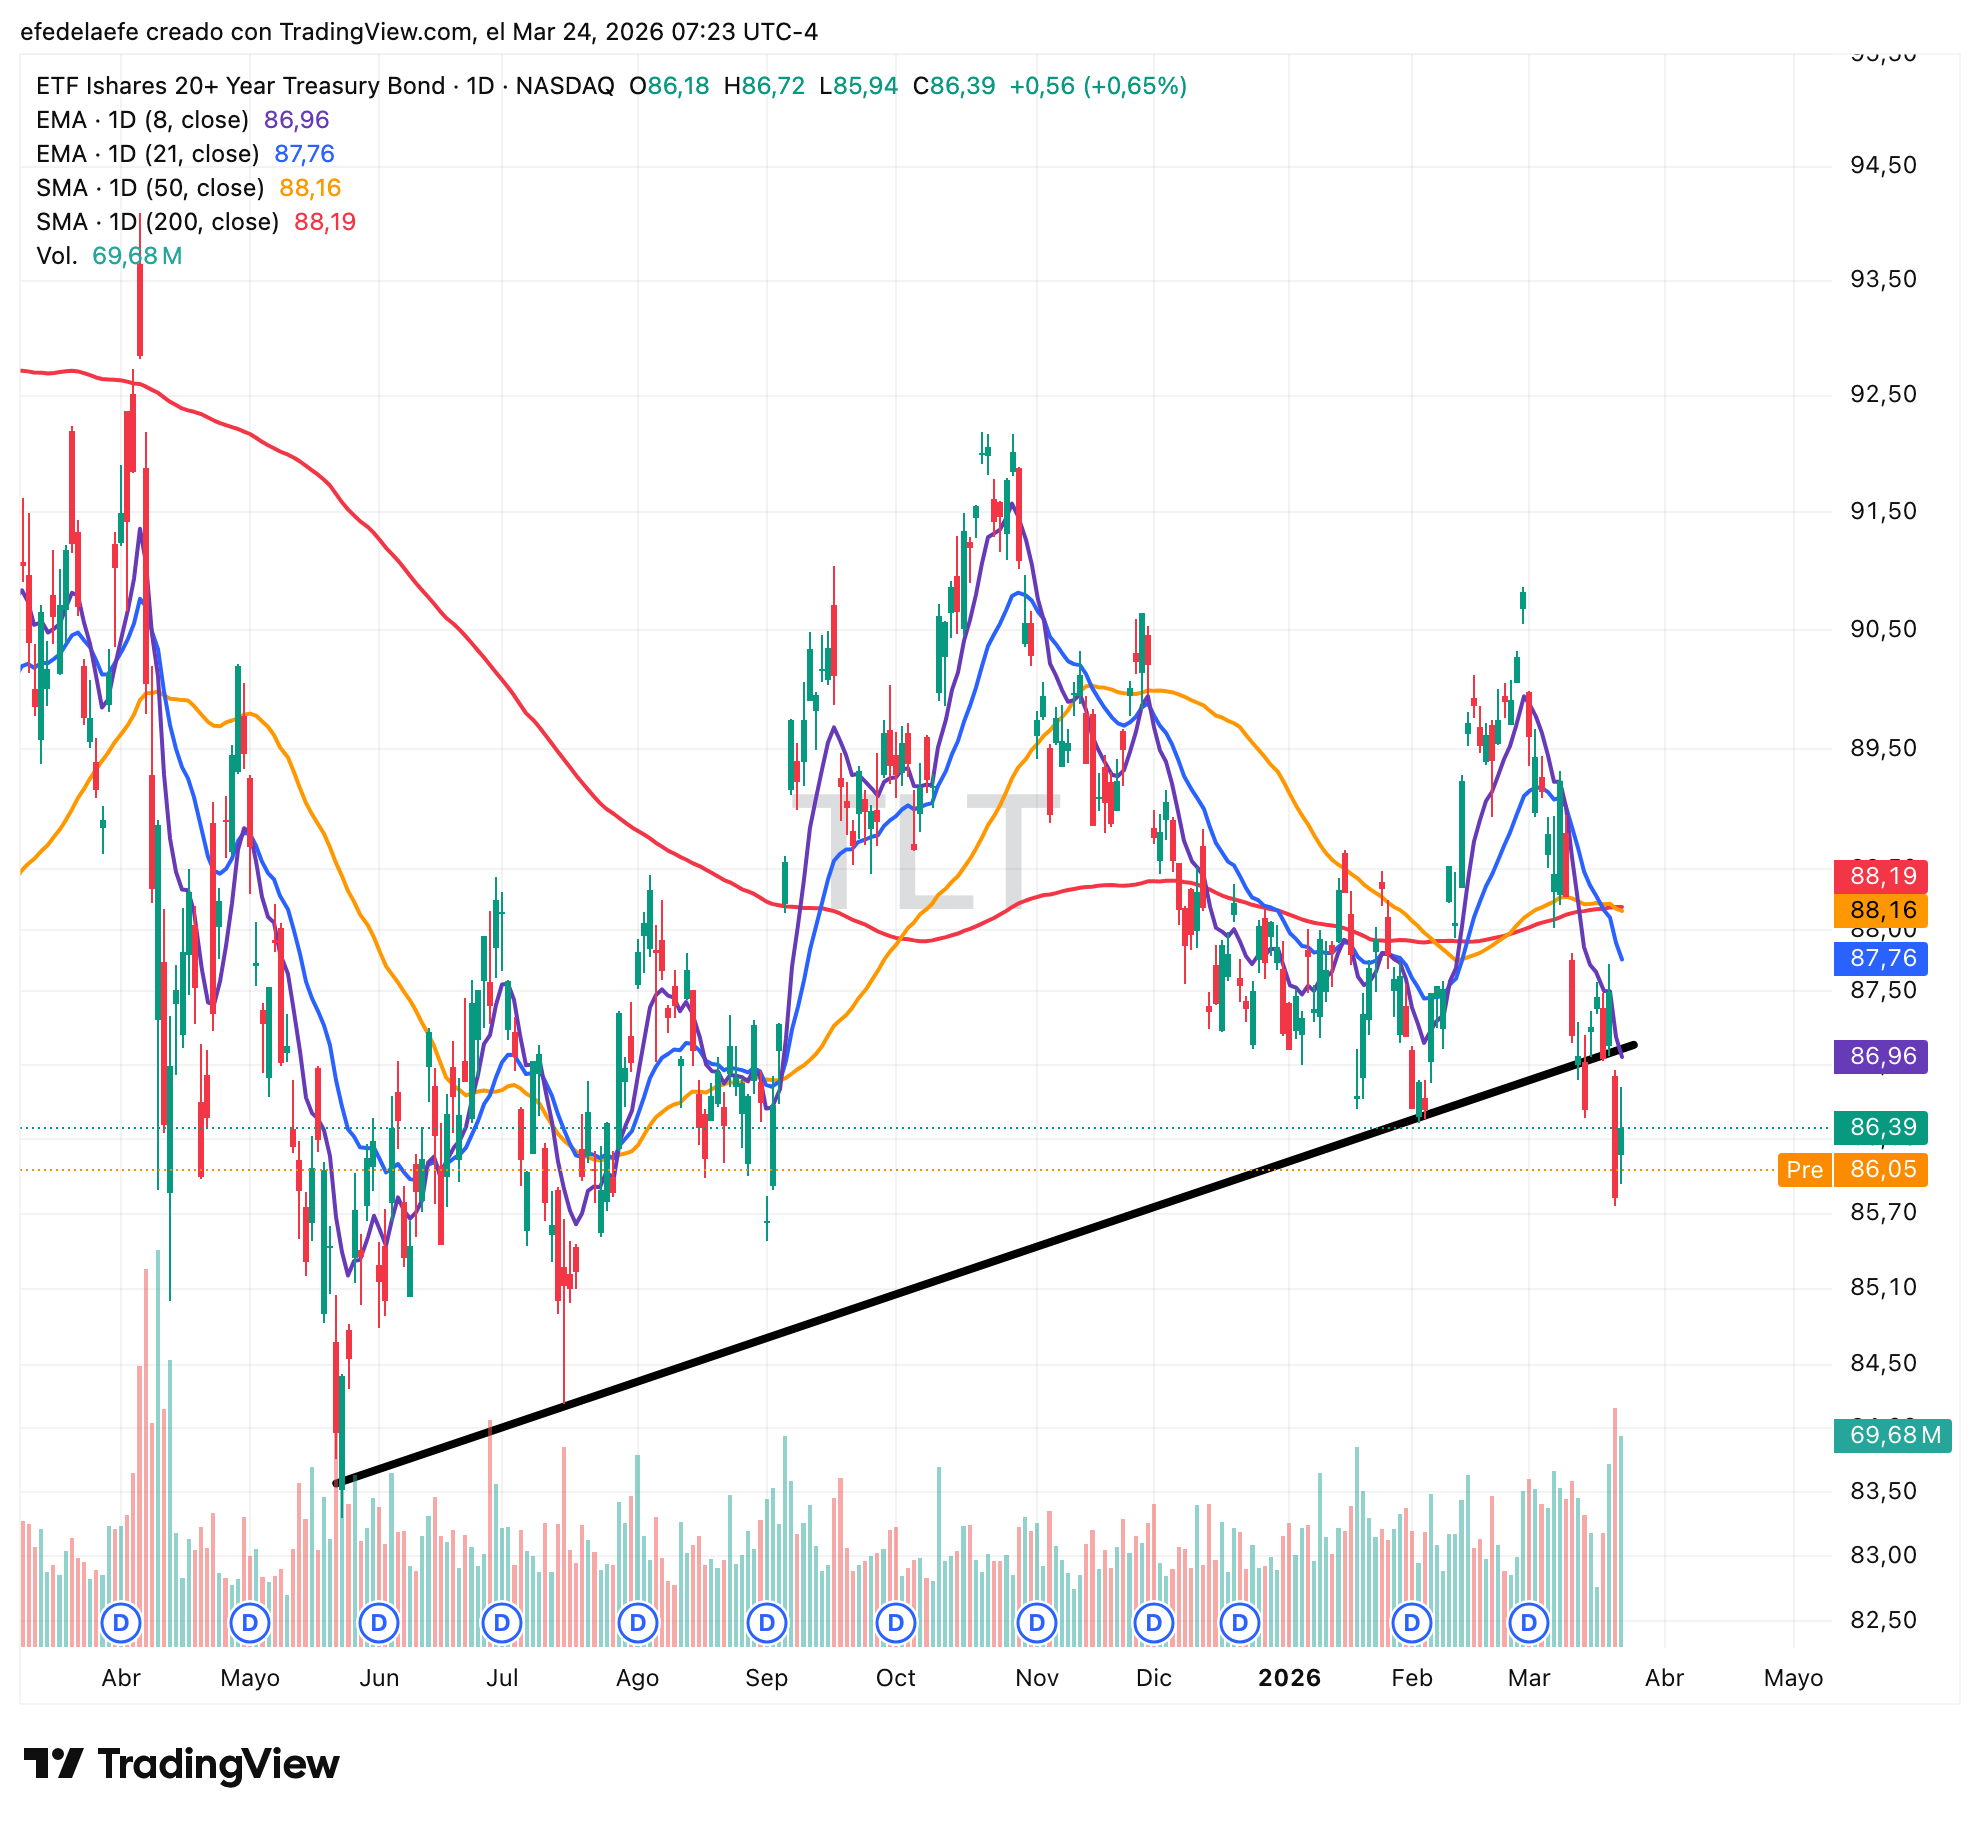Click the ETF Ishares 20+ Year Treasury title

tap(240, 86)
